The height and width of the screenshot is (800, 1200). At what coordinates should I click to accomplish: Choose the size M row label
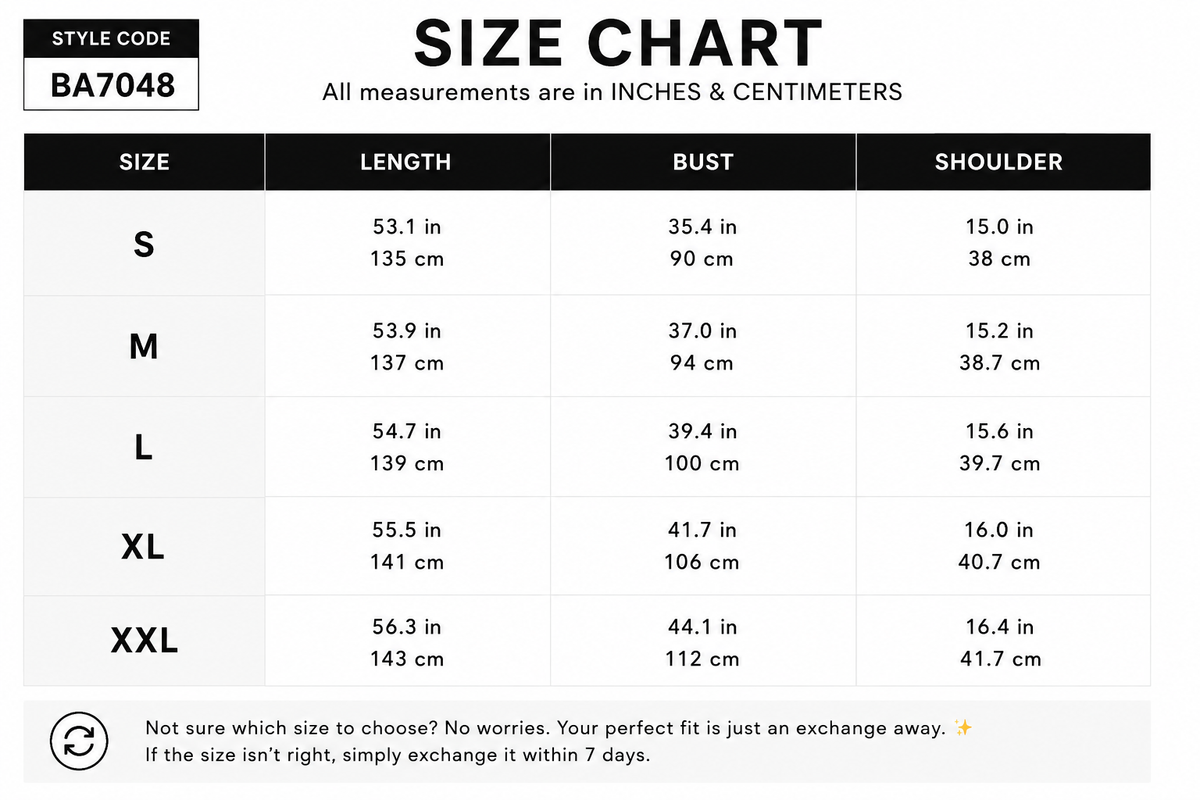click(x=144, y=346)
